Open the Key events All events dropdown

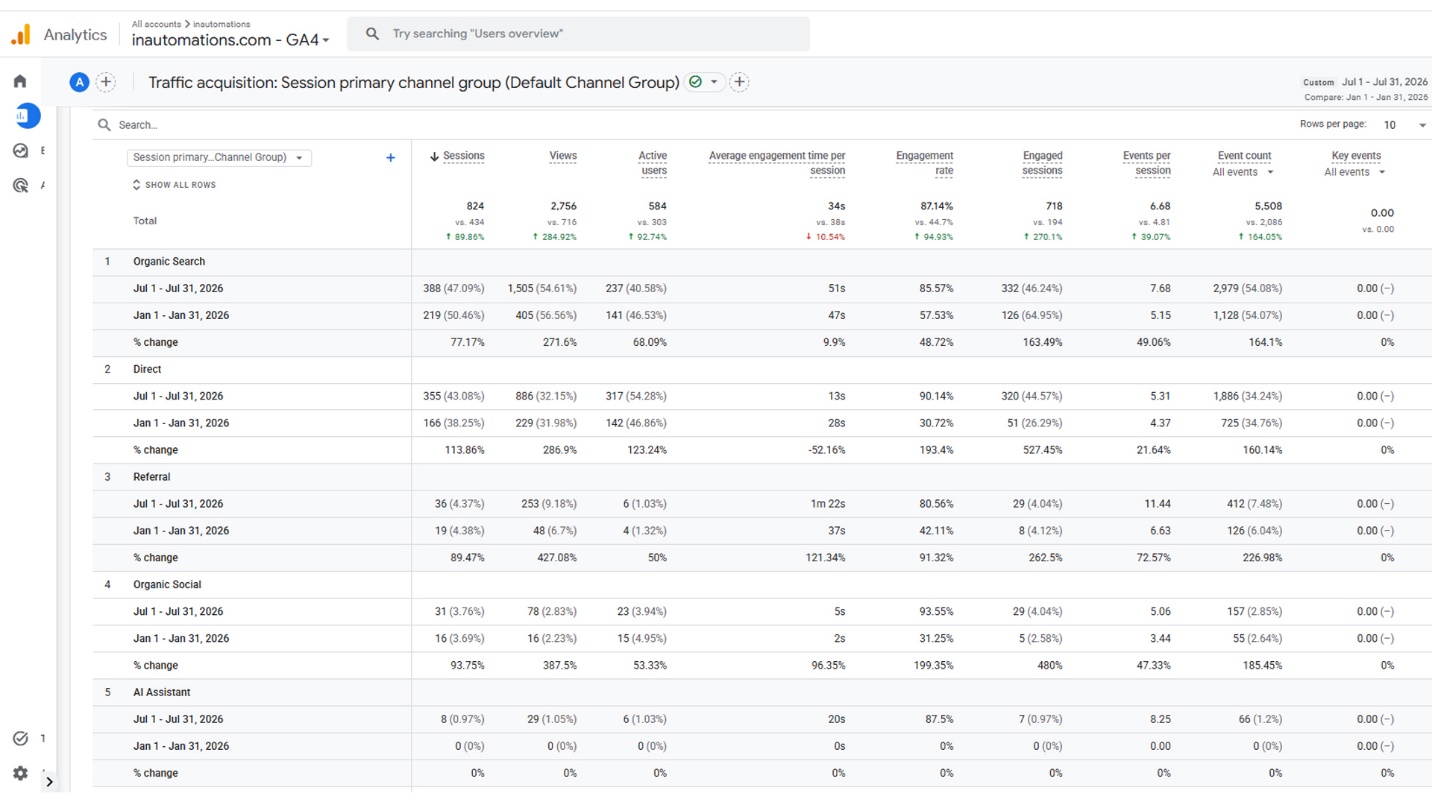coord(1355,172)
